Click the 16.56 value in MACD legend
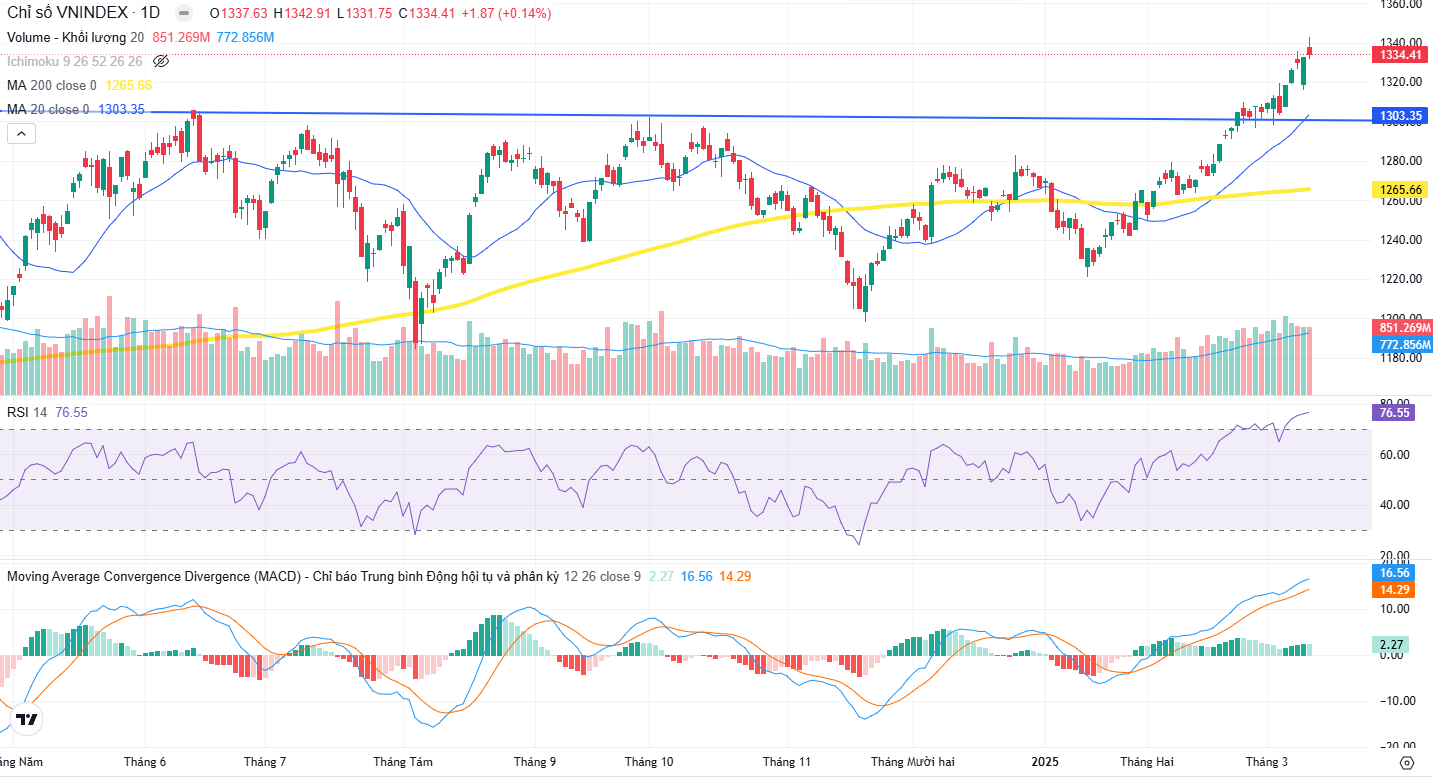Viewport: 1433px width, 780px height. [695, 577]
